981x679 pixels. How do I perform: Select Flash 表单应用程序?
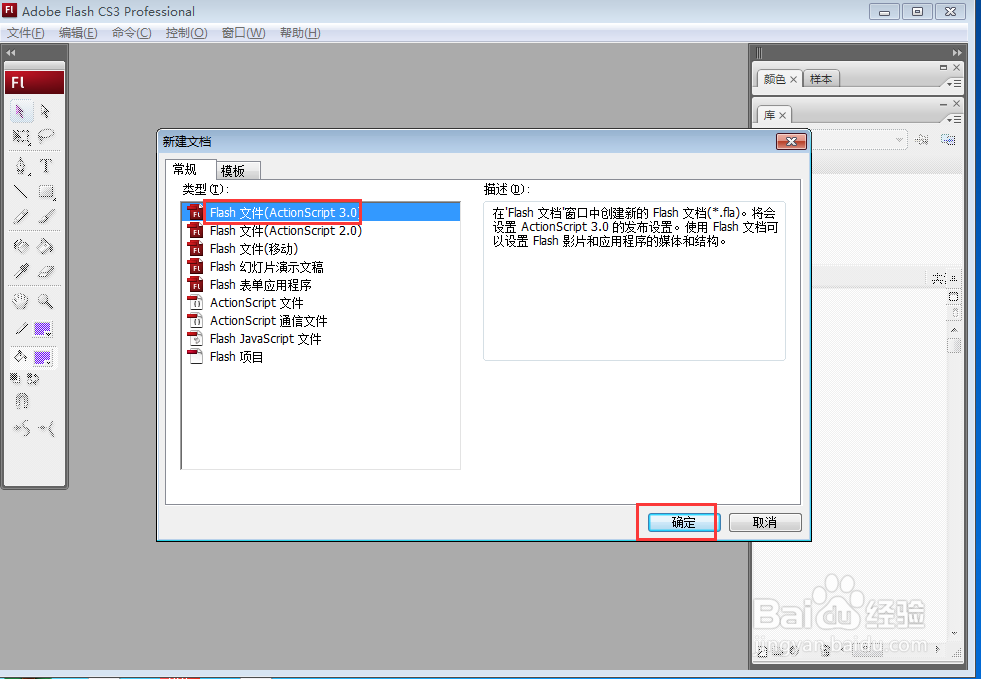pyautogui.click(x=320, y=285)
